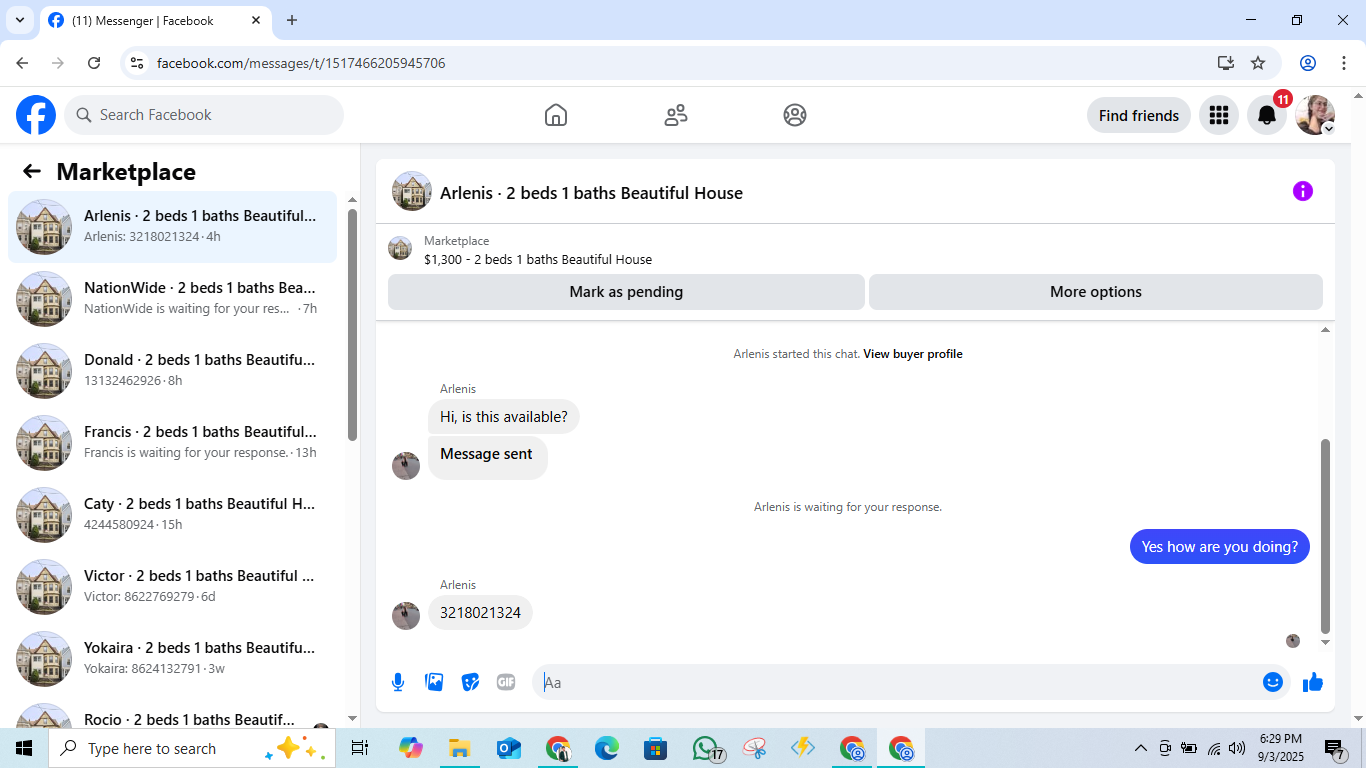This screenshot has height=768, width=1366.
Task: Open a new browser tab
Action: [292, 20]
